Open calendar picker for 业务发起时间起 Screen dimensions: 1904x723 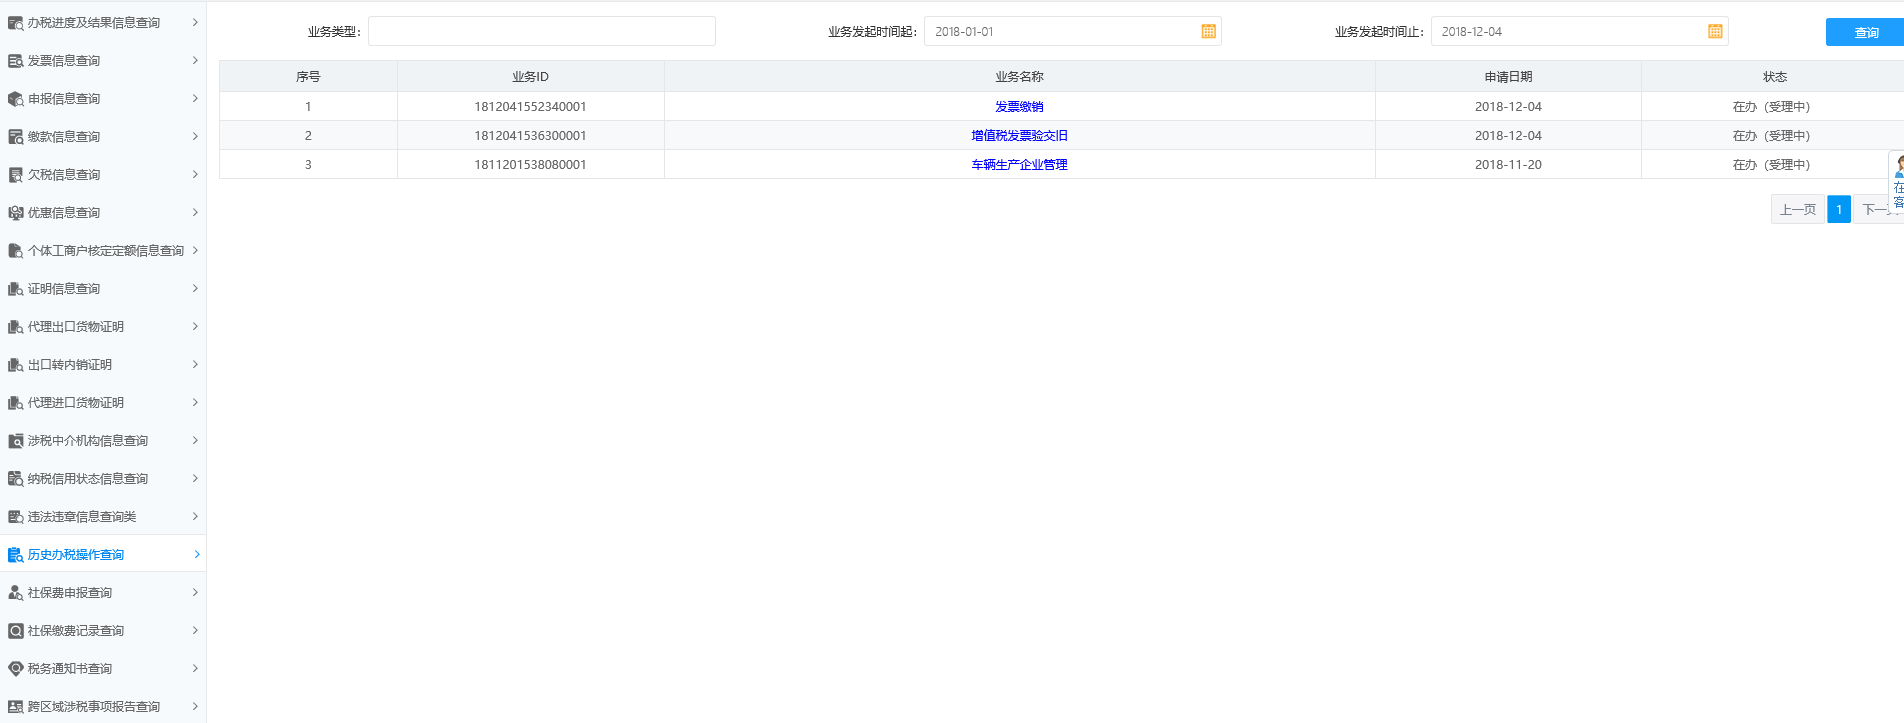tap(1208, 32)
